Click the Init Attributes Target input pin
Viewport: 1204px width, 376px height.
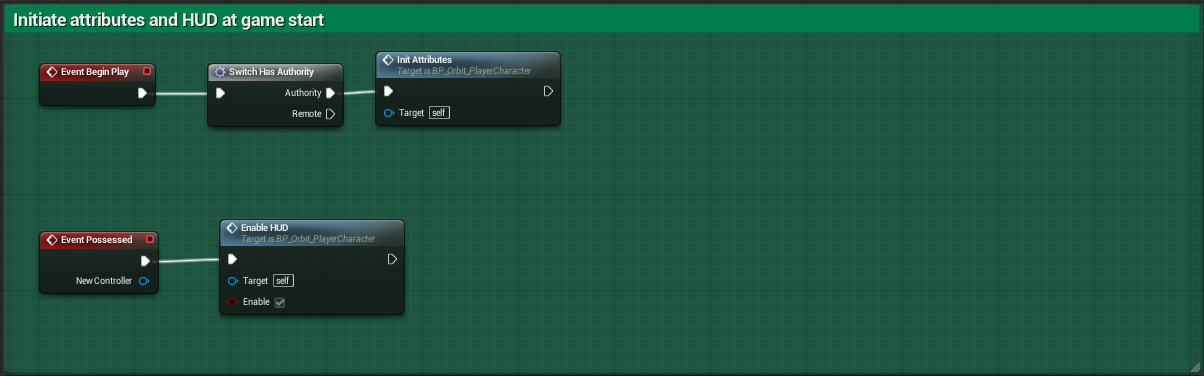click(x=388, y=113)
